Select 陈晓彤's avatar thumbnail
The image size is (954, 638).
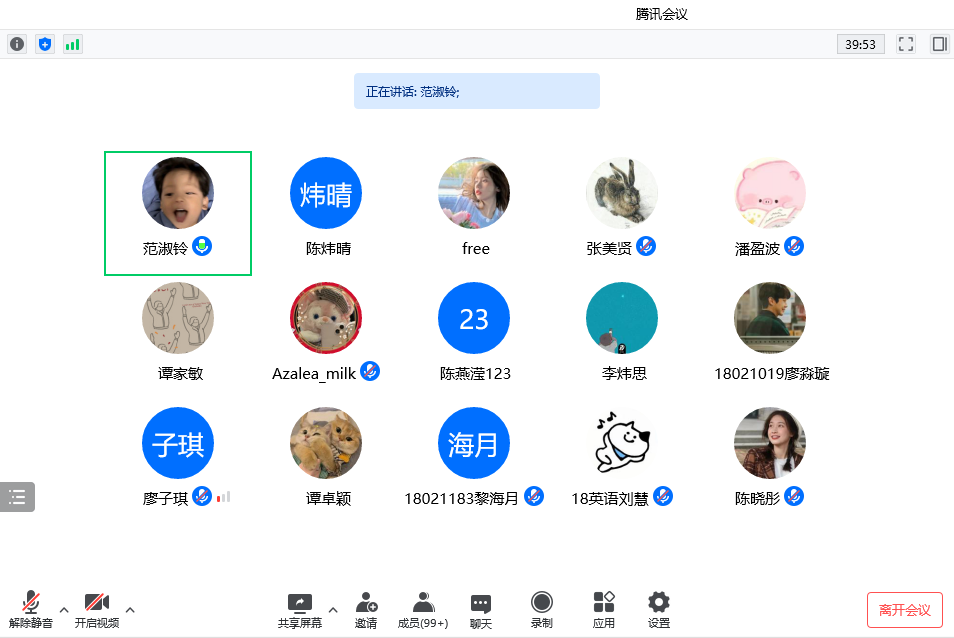[769, 443]
